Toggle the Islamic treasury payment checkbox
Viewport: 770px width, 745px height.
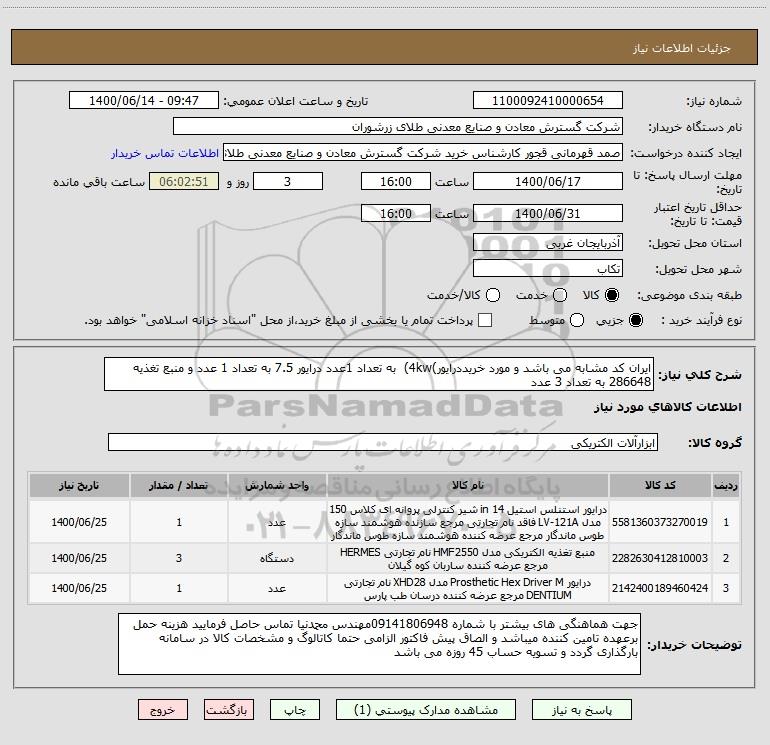(x=485, y=320)
